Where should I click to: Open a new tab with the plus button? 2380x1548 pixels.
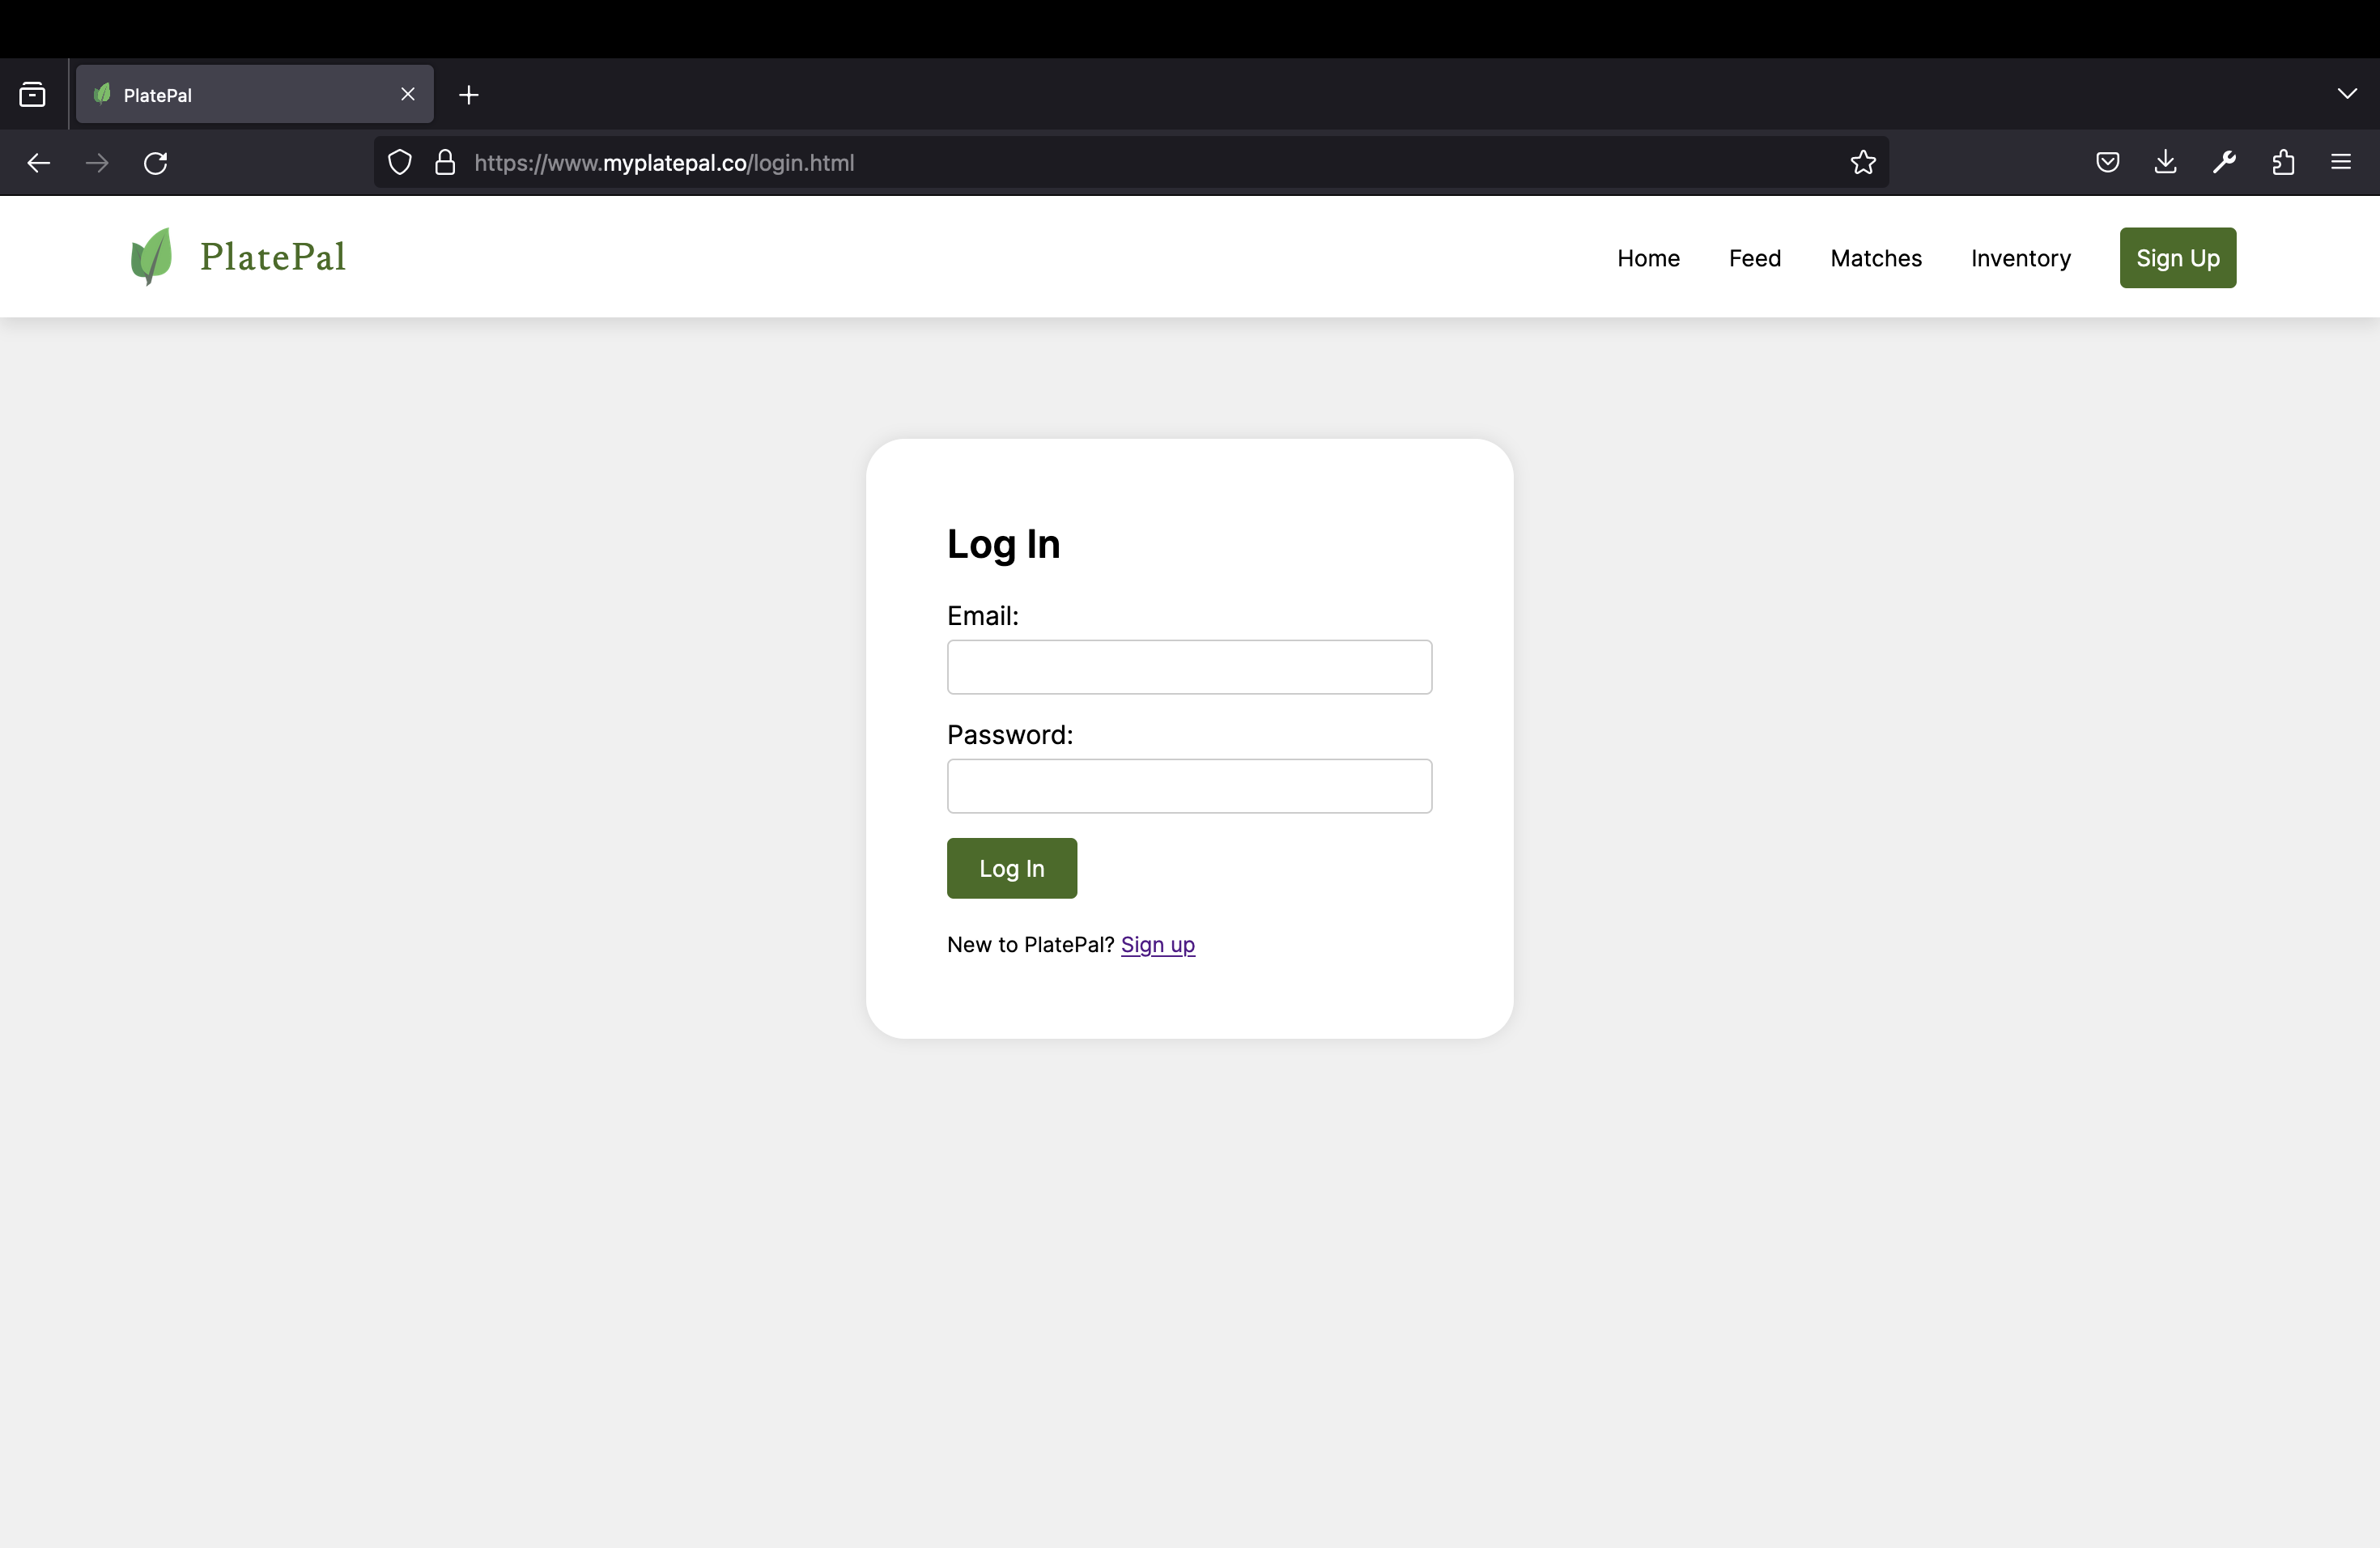click(x=468, y=95)
